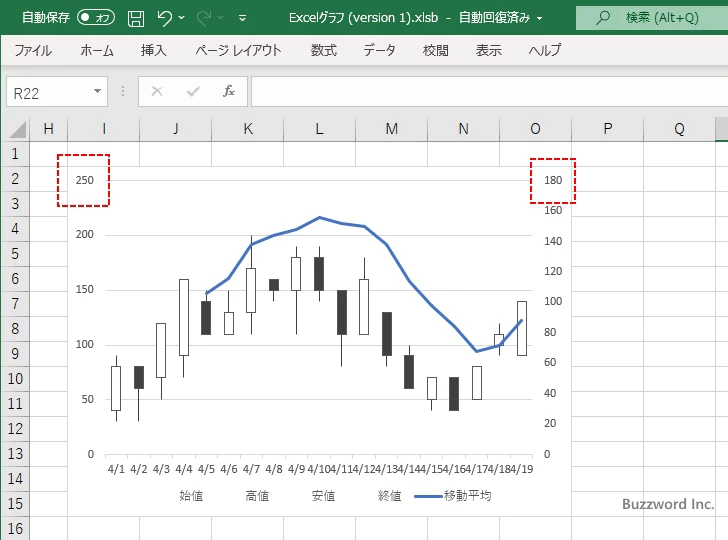The image size is (728, 540).
Task: Click the Insert Function fx icon
Action: (x=229, y=91)
